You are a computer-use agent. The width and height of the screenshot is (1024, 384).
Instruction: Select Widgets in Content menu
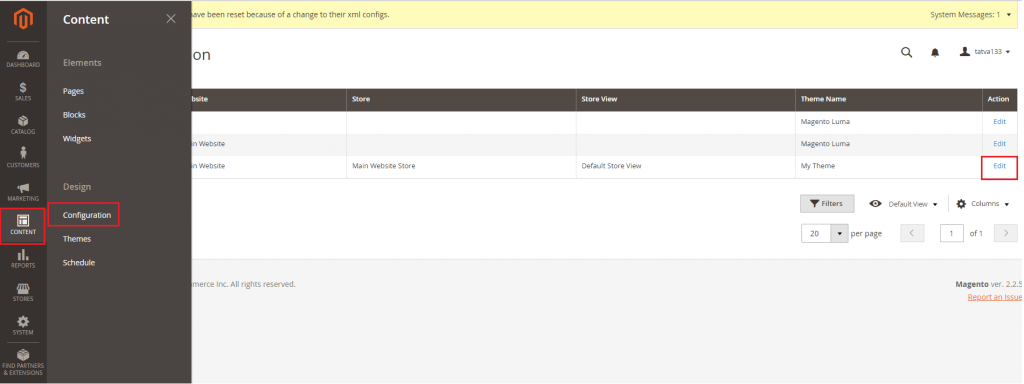tap(77, 138)
